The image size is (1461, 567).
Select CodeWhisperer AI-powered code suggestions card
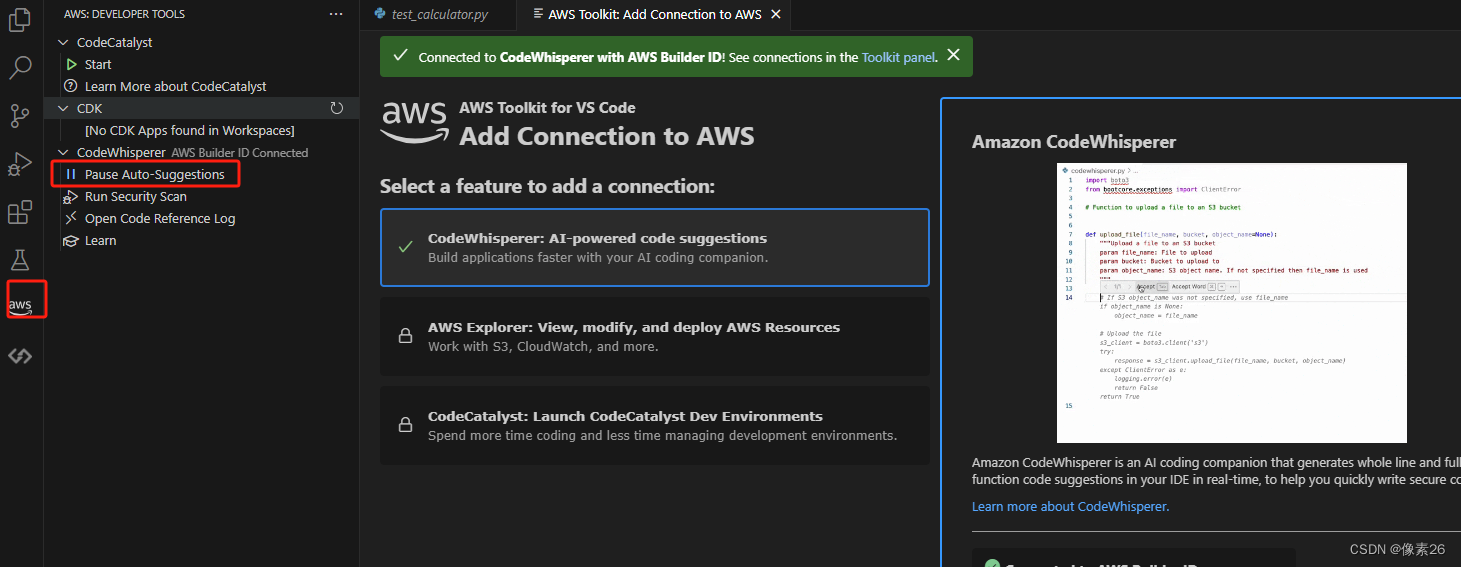click(655, 247)
